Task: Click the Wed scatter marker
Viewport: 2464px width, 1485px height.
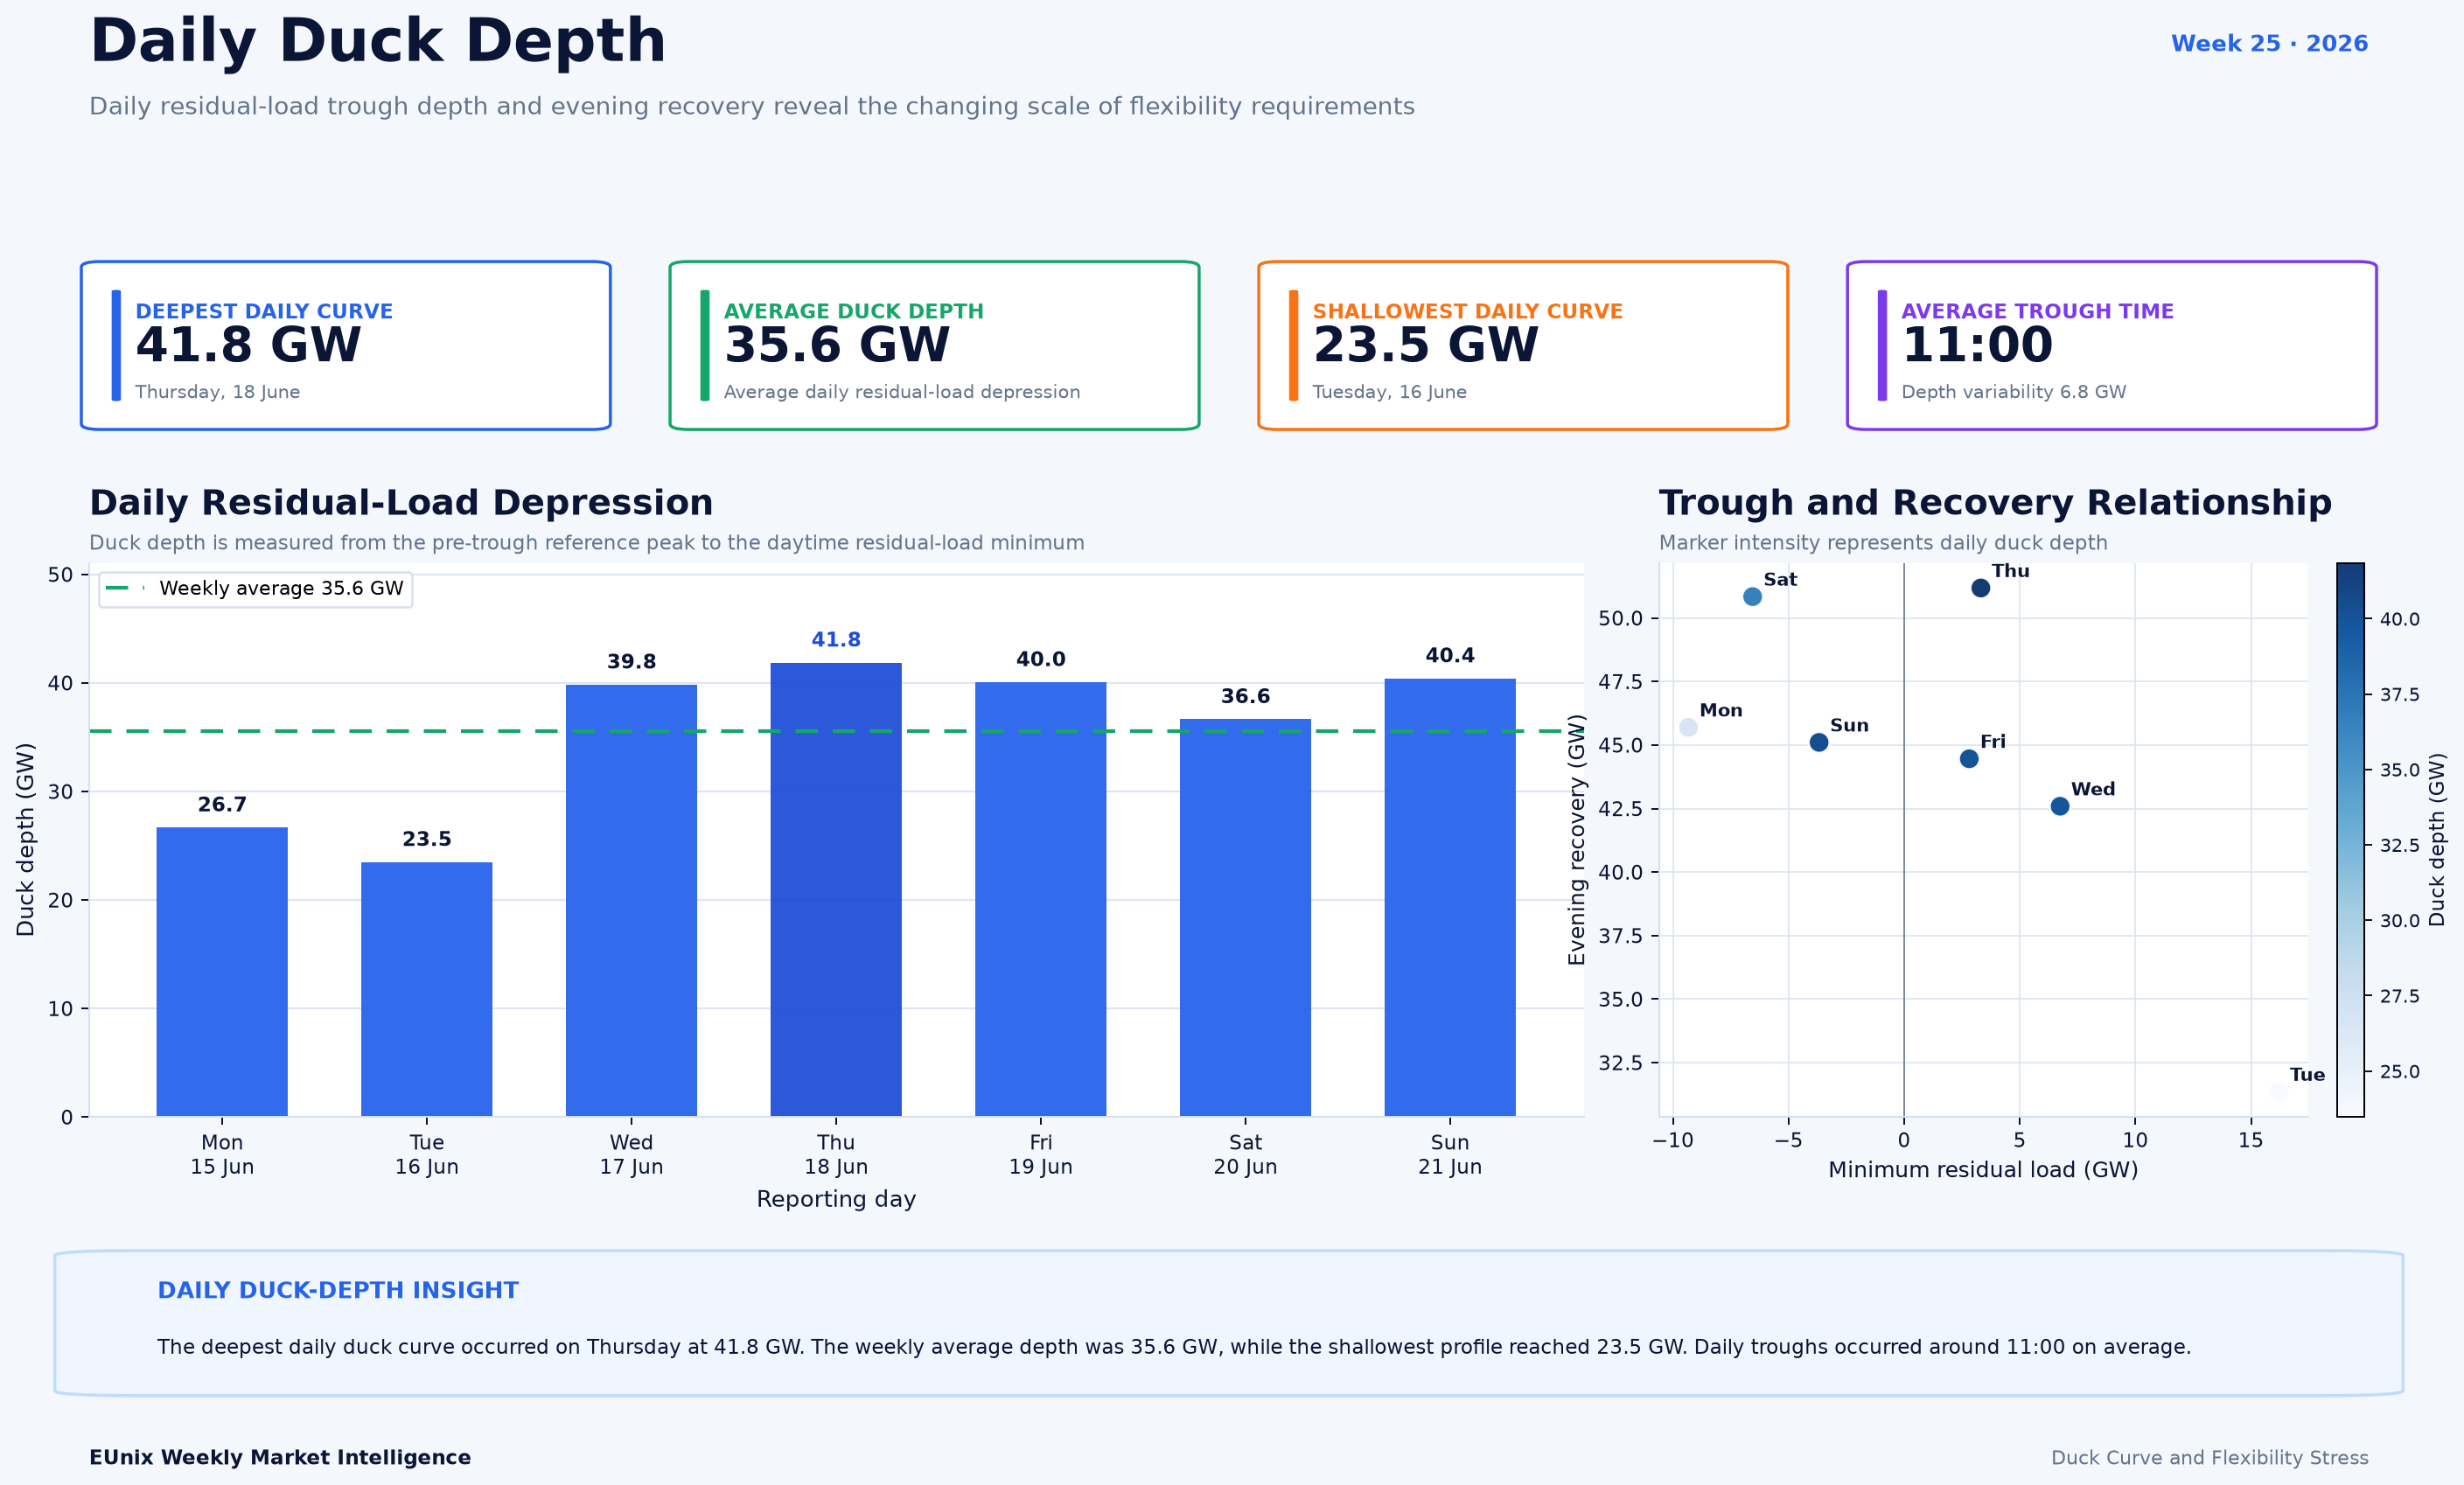Action: (x=2060, y=806)
